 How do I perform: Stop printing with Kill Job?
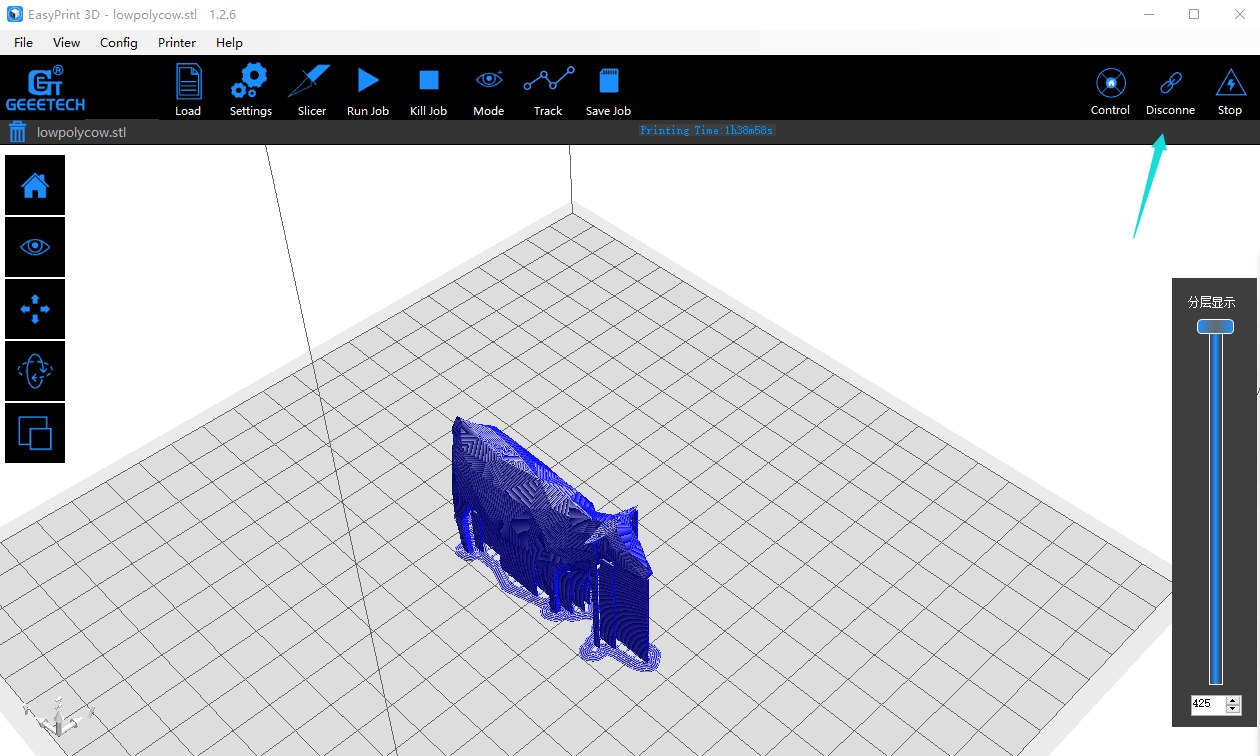pos(428,88)
